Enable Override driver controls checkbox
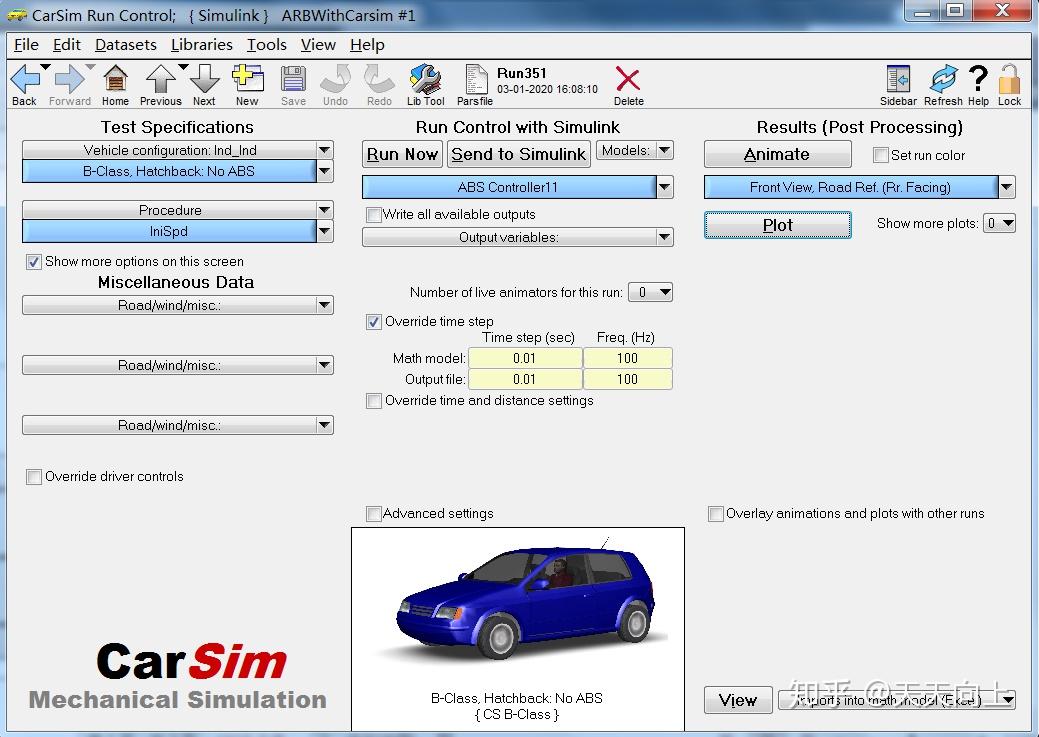The height and width of the screenshot is (737, 1039). pyautogui.click(x=34, y=477)
